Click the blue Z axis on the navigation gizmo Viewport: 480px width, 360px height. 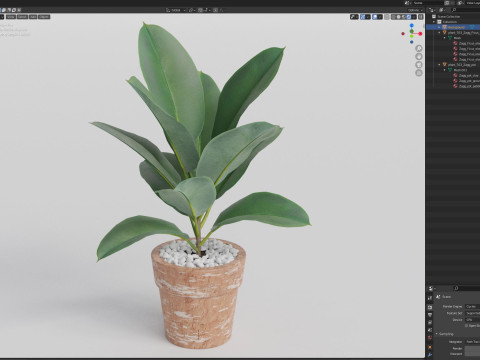point(412,25)
